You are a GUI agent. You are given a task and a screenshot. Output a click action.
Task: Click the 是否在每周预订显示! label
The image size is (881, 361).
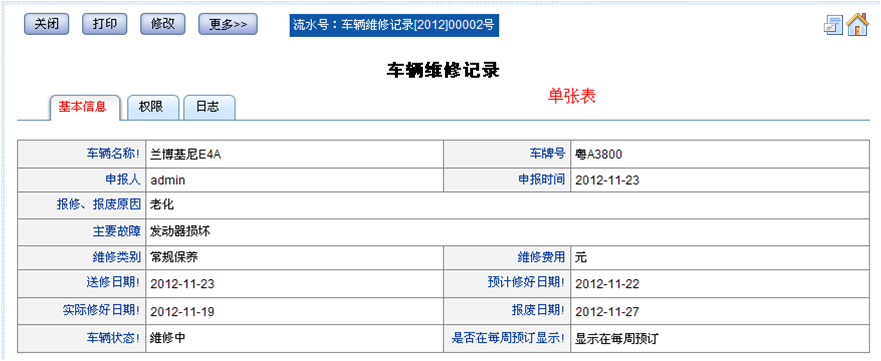pos(507,337)
